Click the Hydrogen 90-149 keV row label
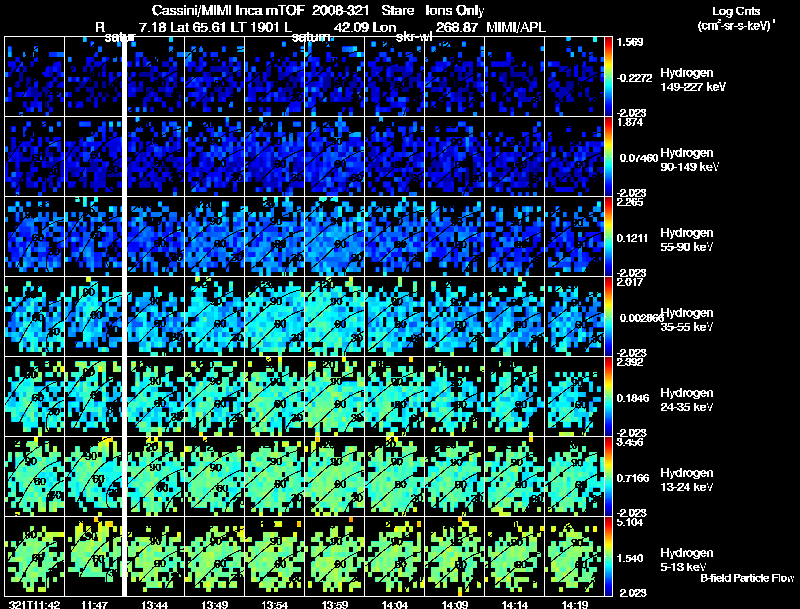The image size is (800, 609). (x=689, y=160)
